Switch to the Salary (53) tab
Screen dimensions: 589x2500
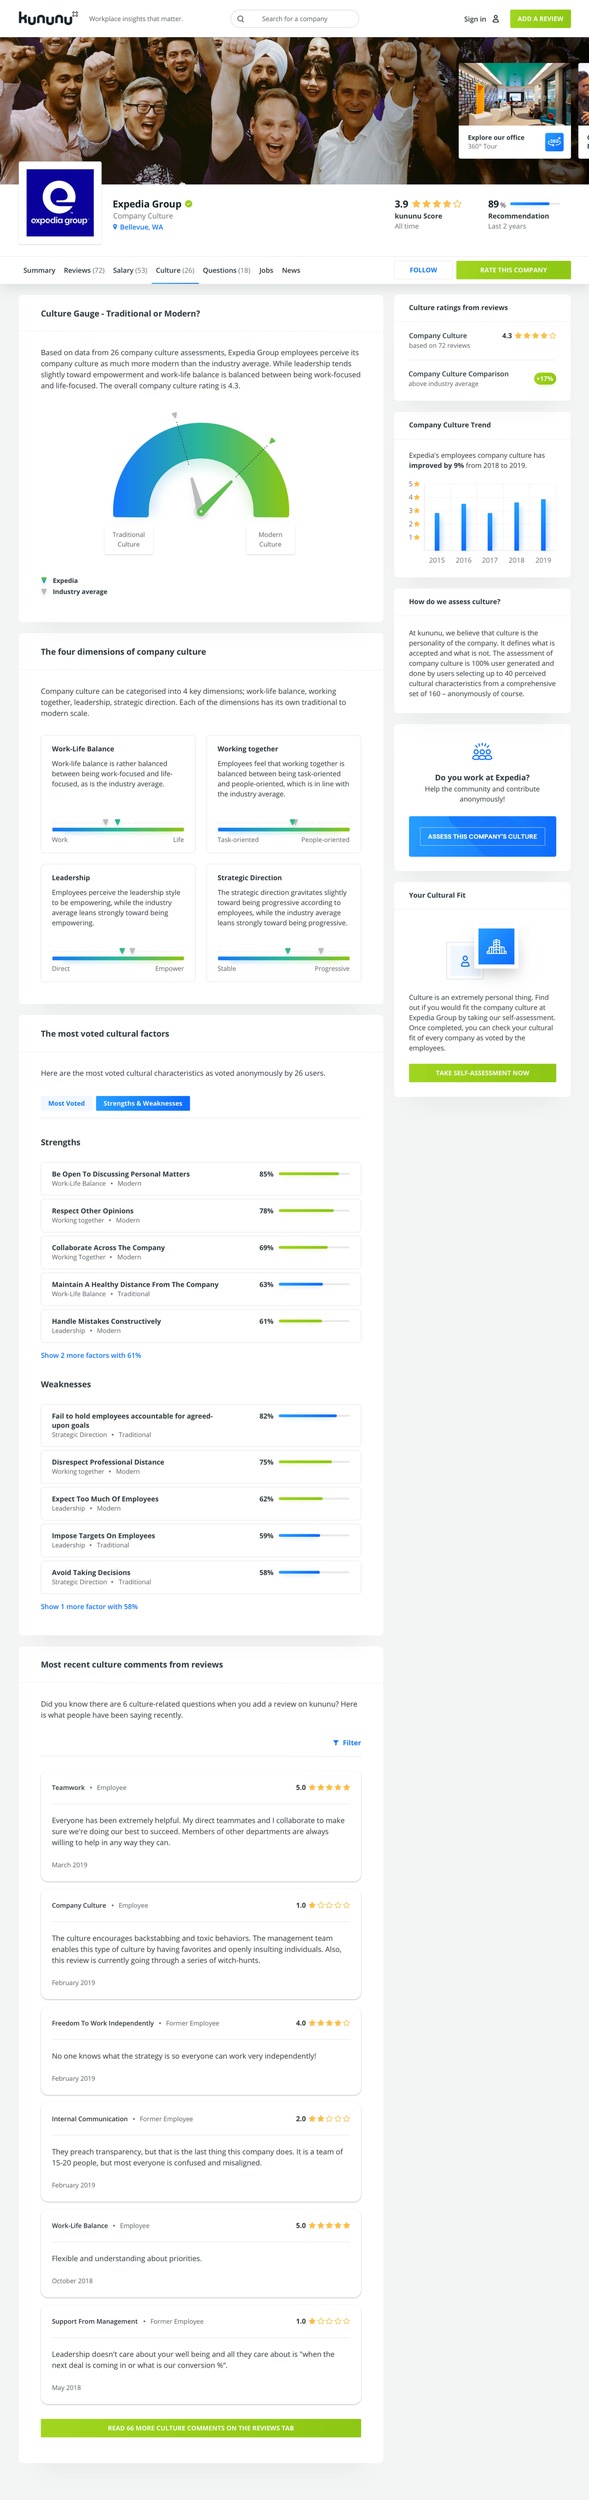(x=130, y=270)
